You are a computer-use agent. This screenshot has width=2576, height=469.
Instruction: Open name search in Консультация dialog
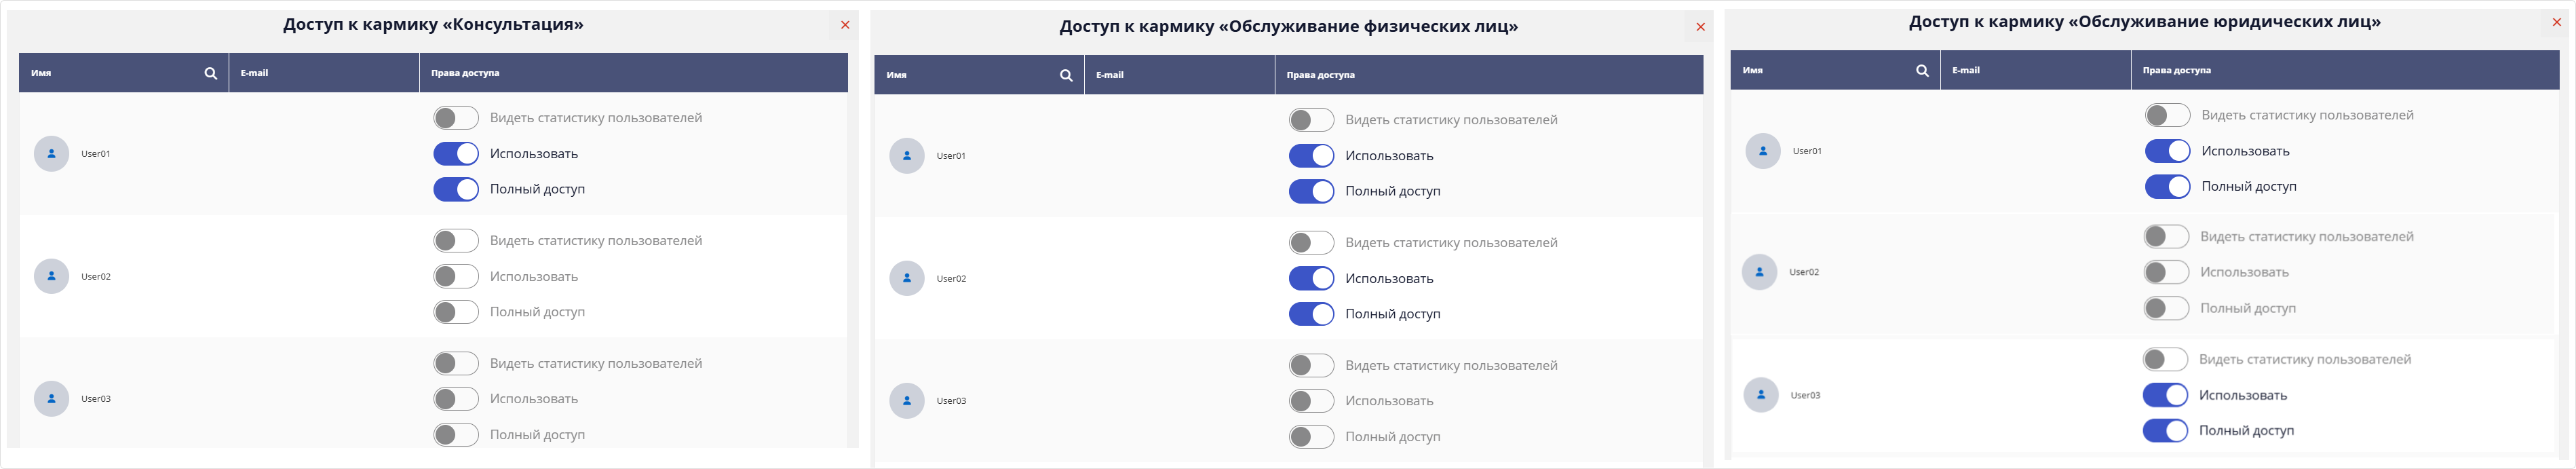pos(210,72)
